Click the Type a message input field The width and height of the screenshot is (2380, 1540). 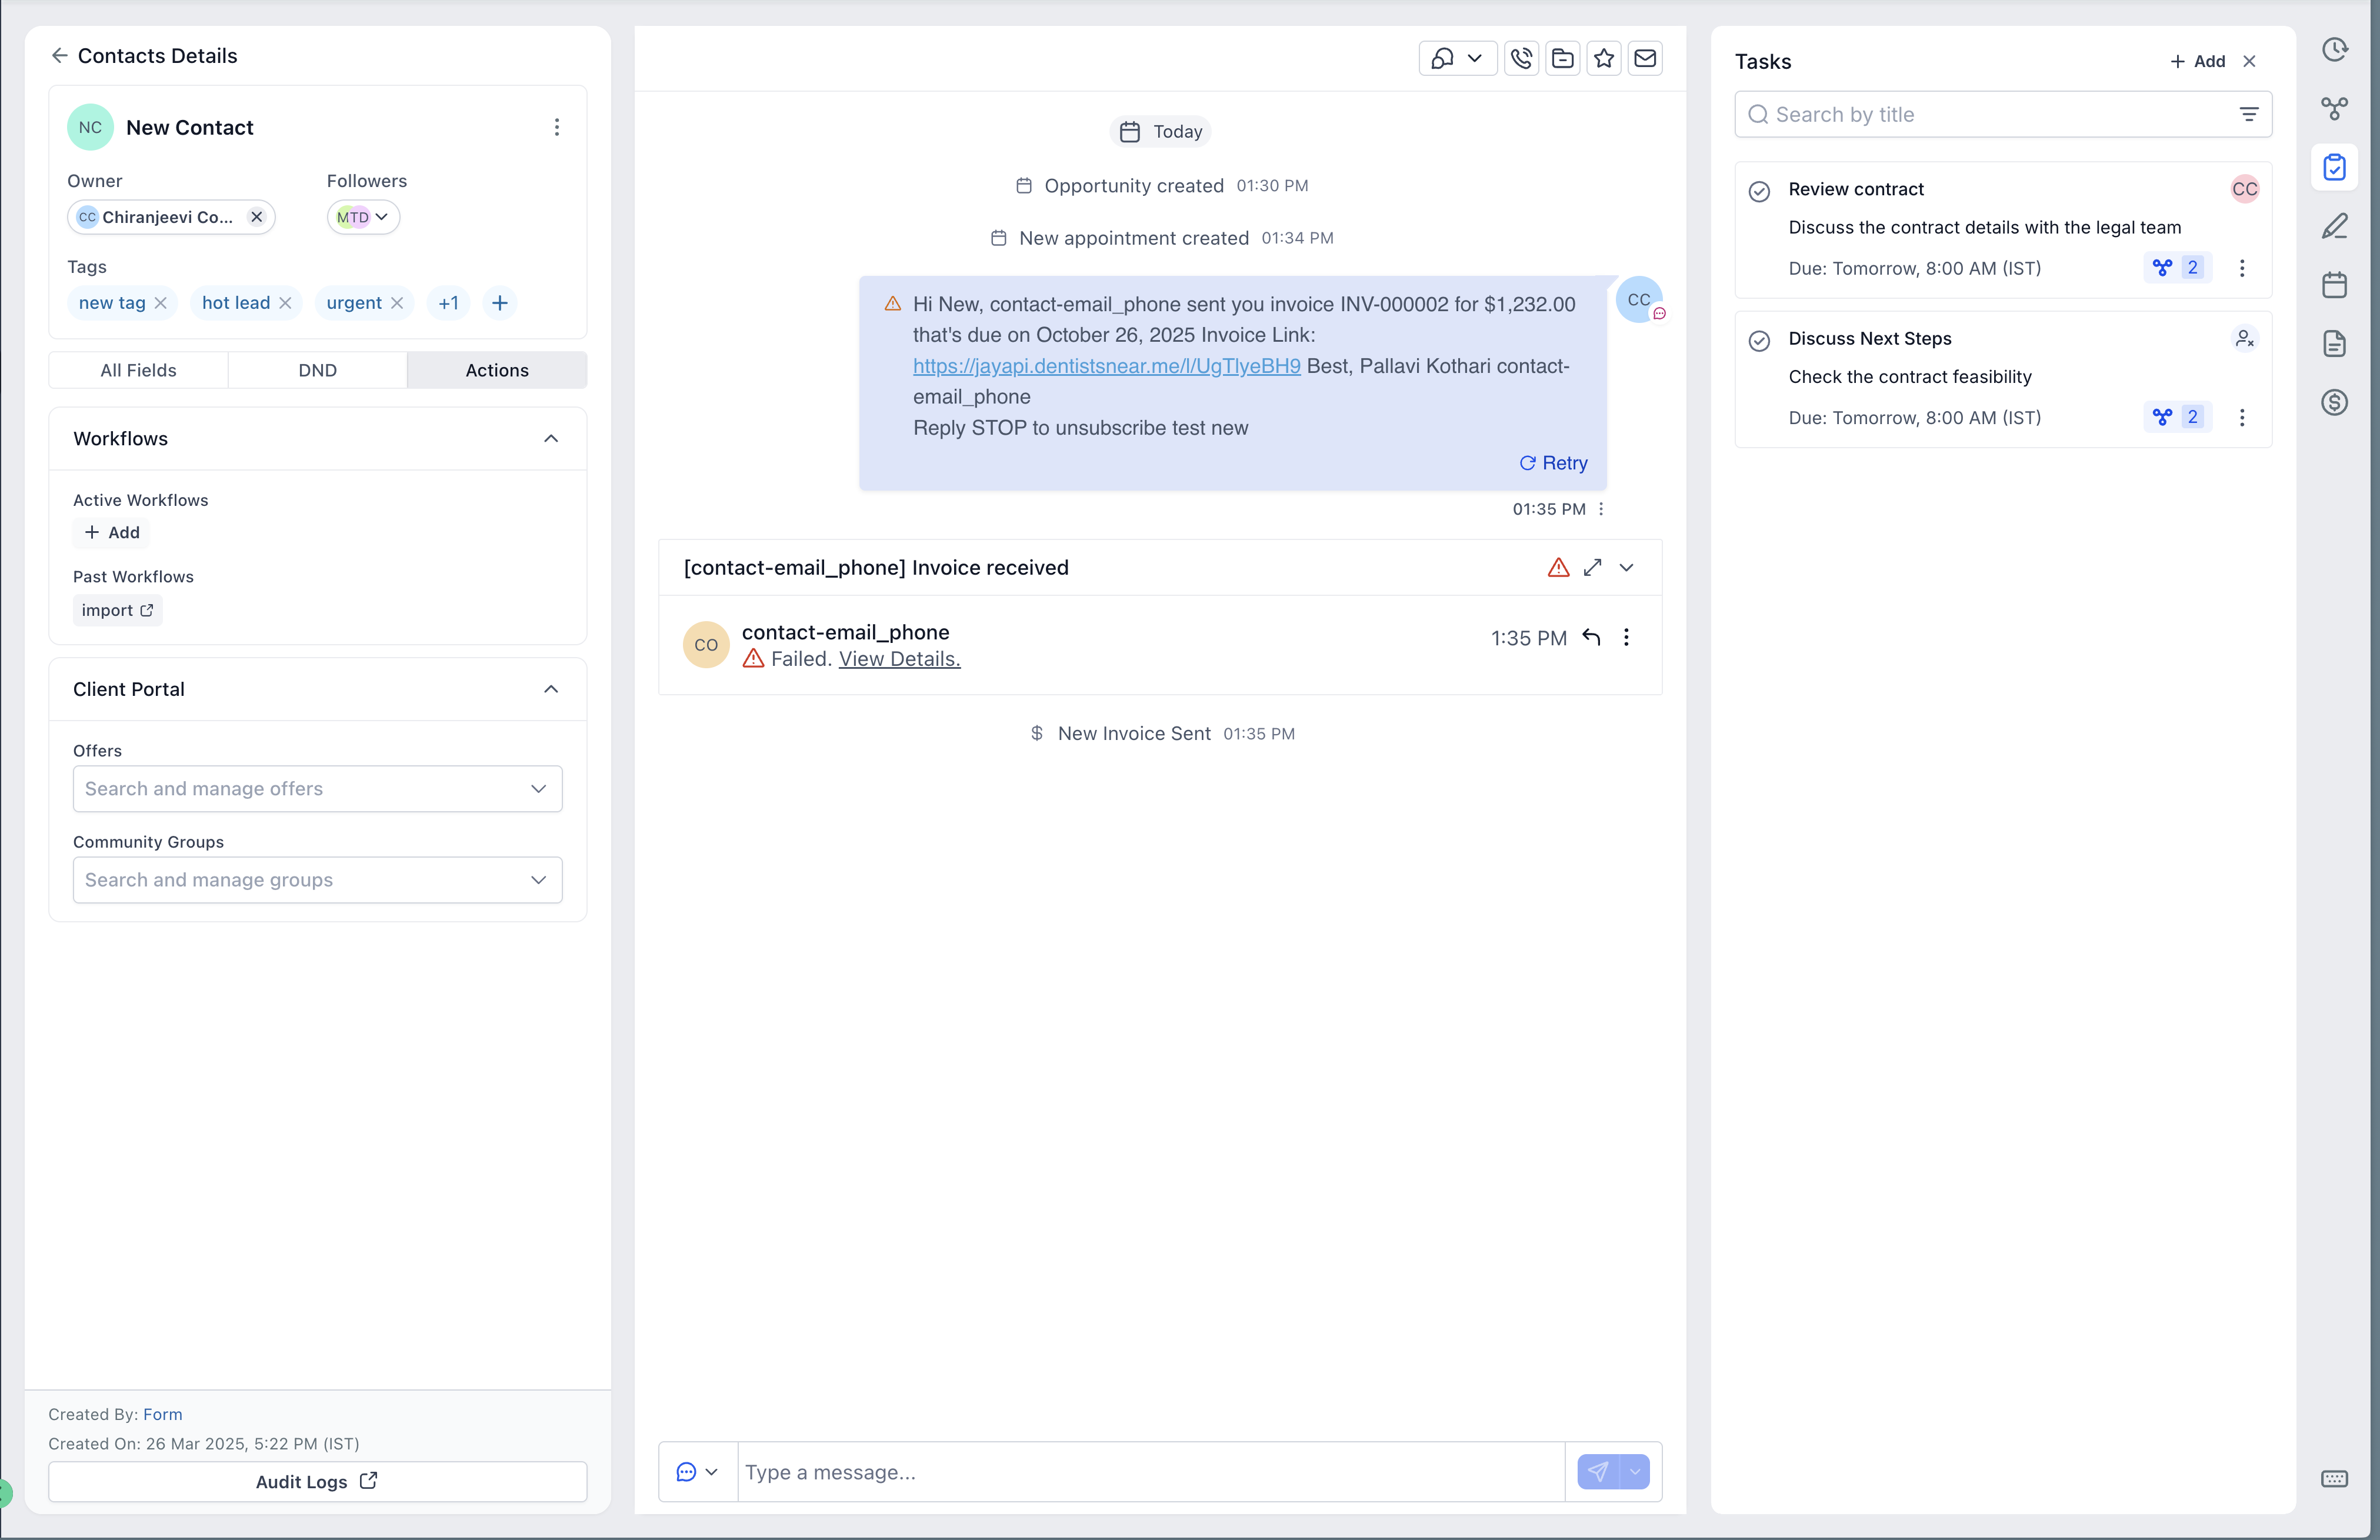(x=1150, y=1472)
